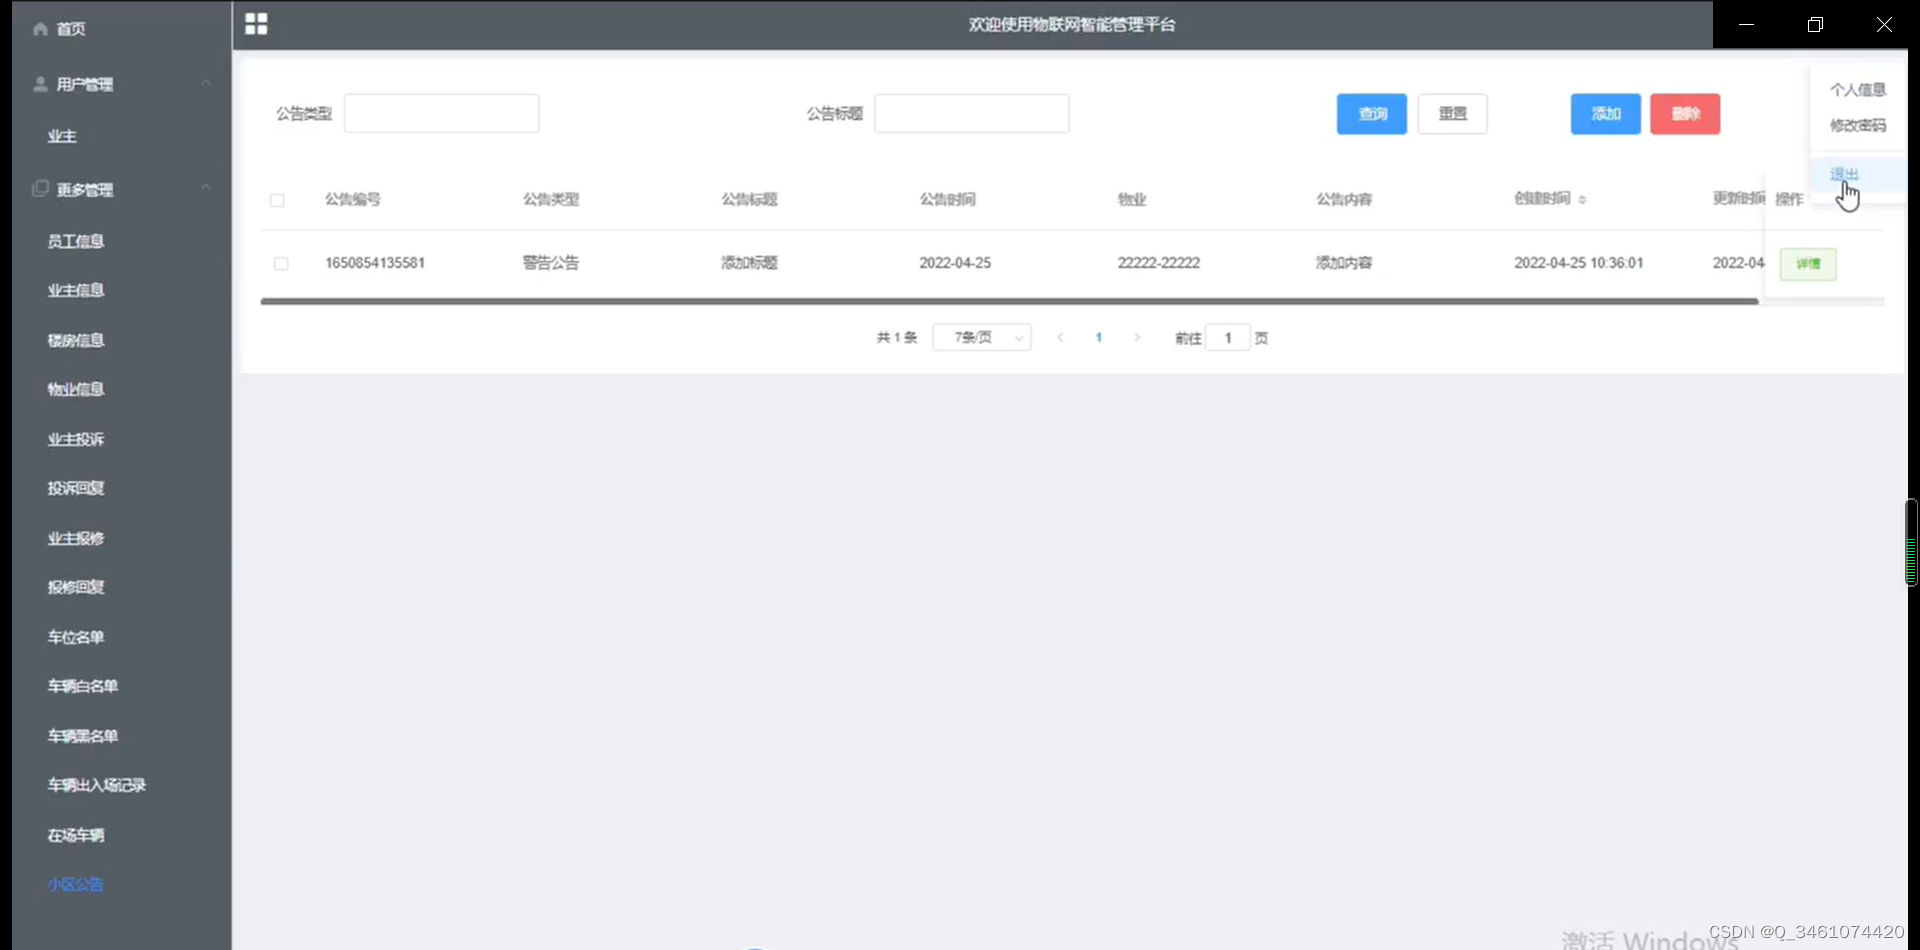Viewport: 1920px width, 950px height.
Task: Collapse the 更多管理 menu arrow
Action: coord(206,188)
